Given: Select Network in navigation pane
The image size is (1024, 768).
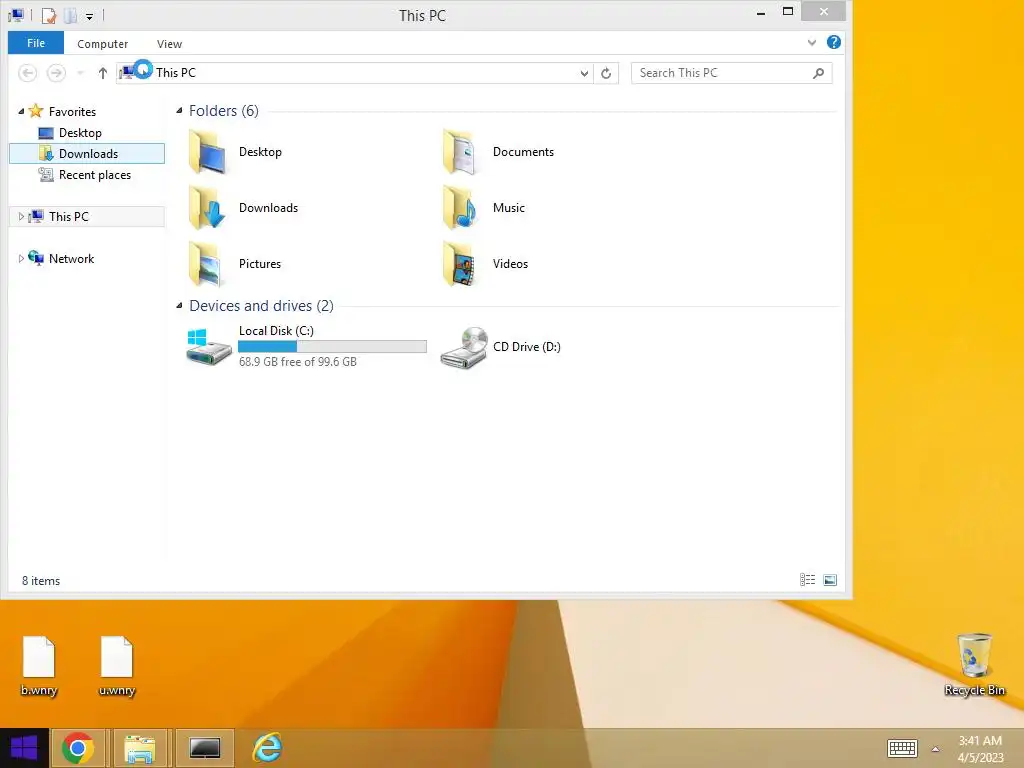Looking at the screenshot, I should (71, 259).
